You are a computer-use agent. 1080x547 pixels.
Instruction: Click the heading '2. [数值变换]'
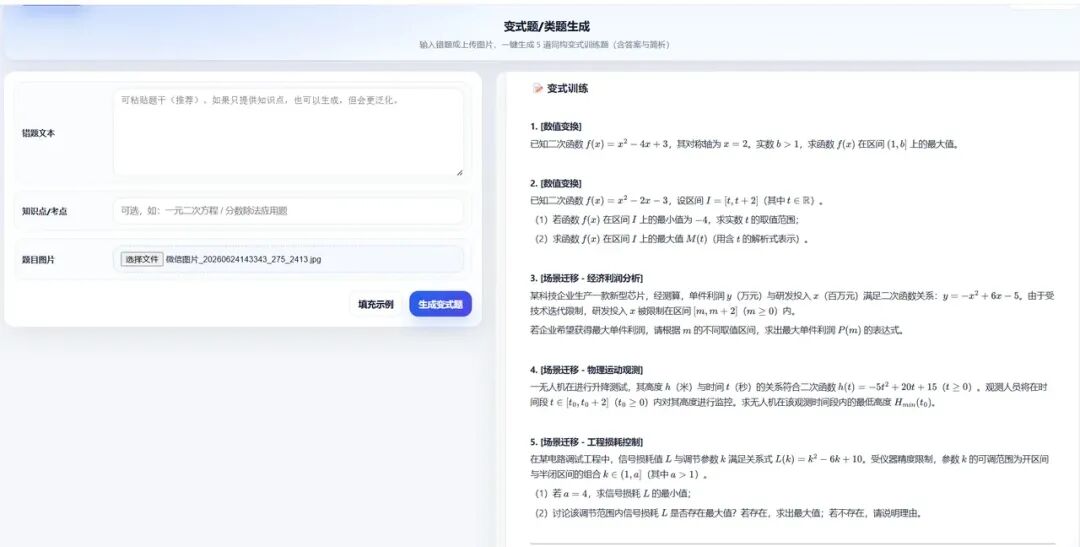pyautogui.click(x=556, y=183)
